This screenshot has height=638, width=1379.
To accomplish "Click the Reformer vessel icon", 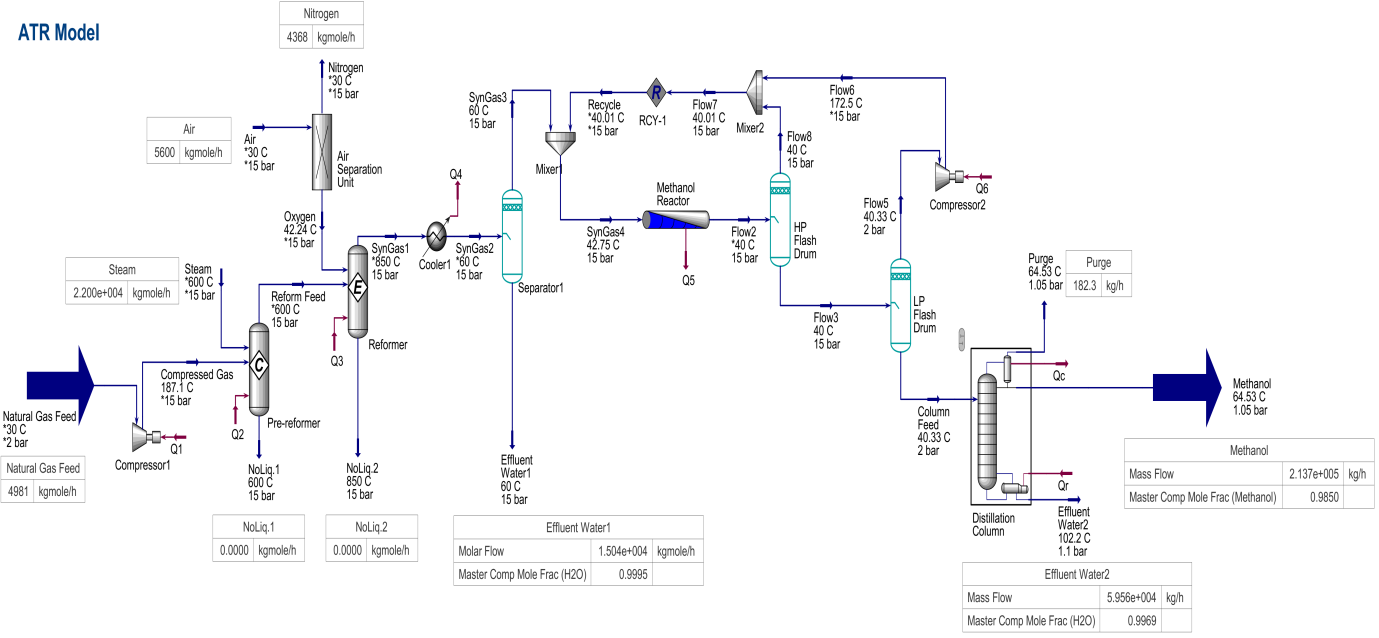I will (x=356, y=290).
